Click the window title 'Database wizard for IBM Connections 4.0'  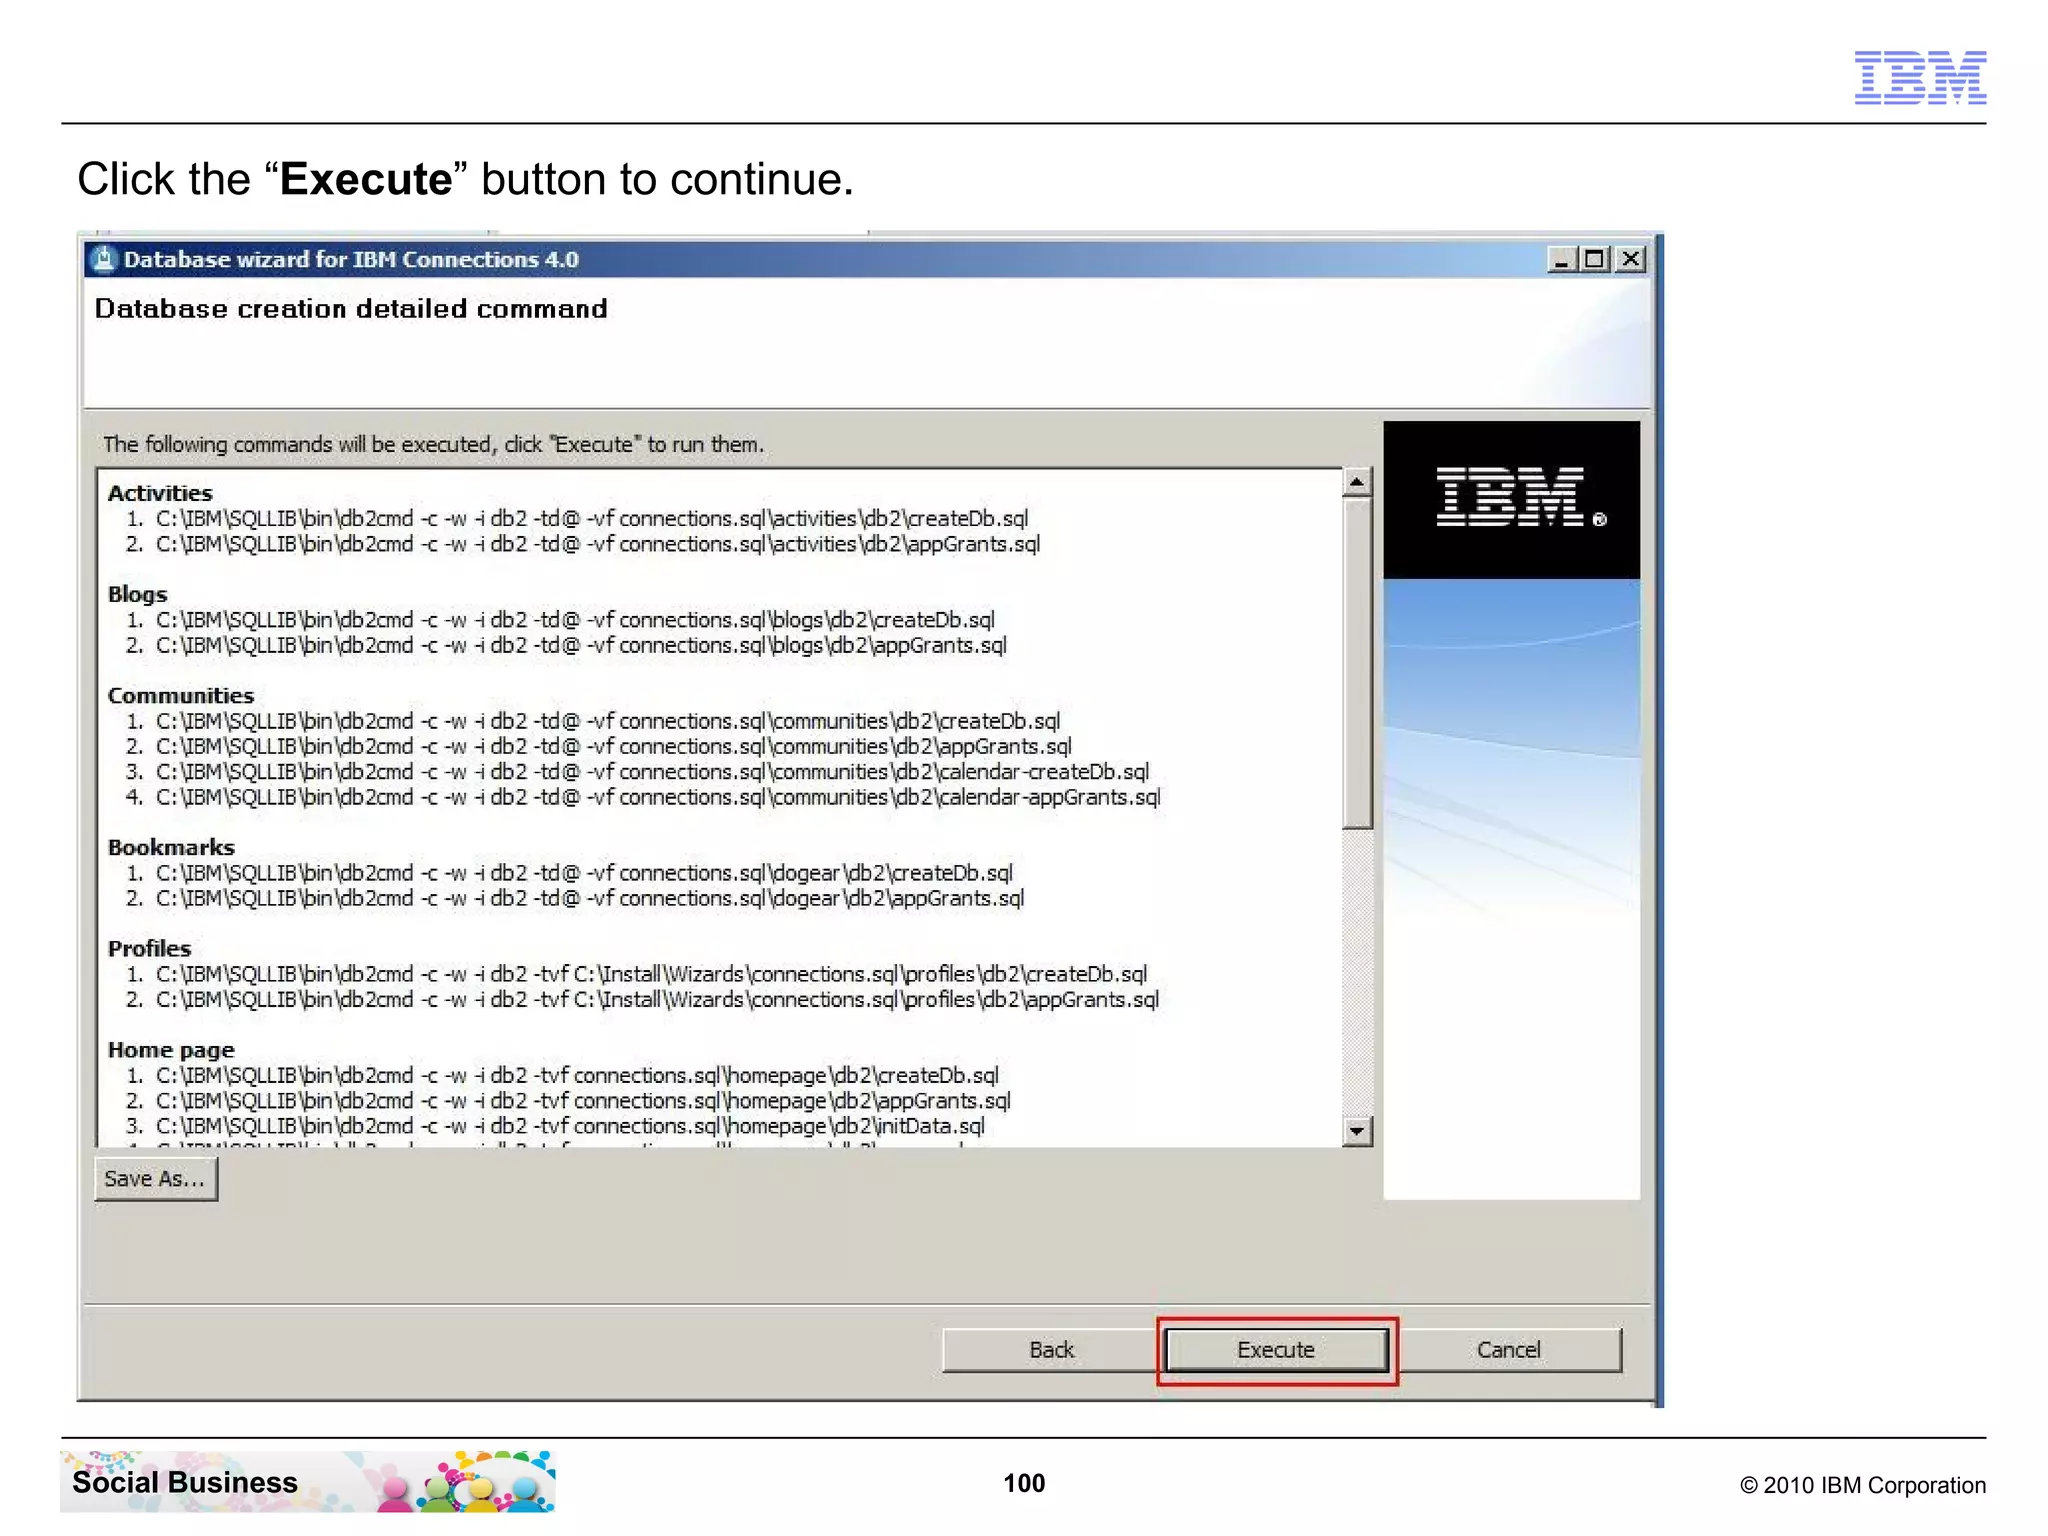coord(351,259)
